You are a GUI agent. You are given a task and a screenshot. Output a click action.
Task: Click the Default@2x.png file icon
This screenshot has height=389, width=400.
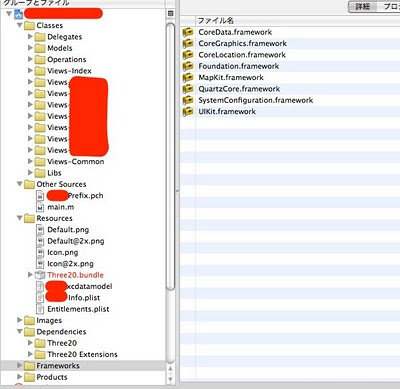tap(40, 241)
